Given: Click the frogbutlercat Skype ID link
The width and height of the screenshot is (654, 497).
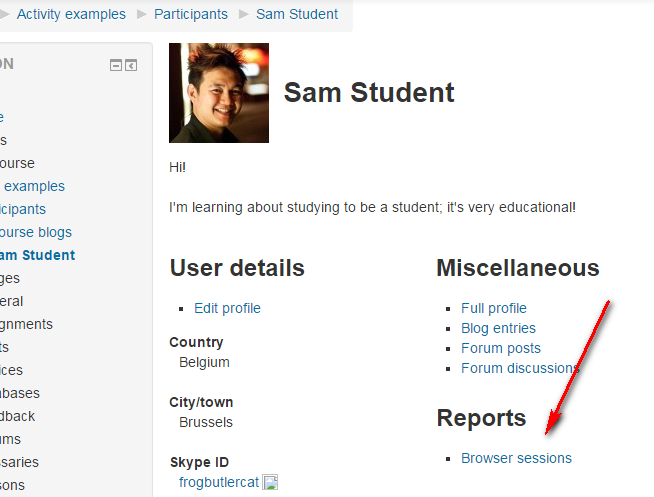Looking at the screenshot, I should coord(219,482).
